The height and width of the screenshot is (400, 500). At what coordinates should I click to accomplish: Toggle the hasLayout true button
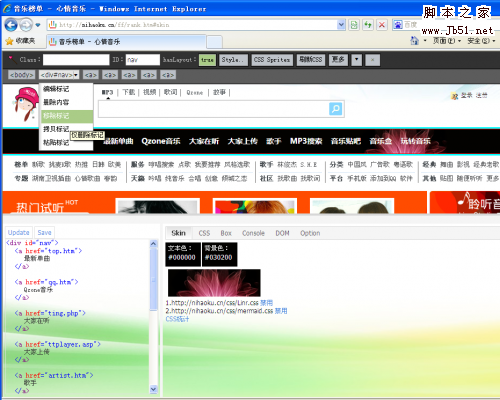coord(207,60)
